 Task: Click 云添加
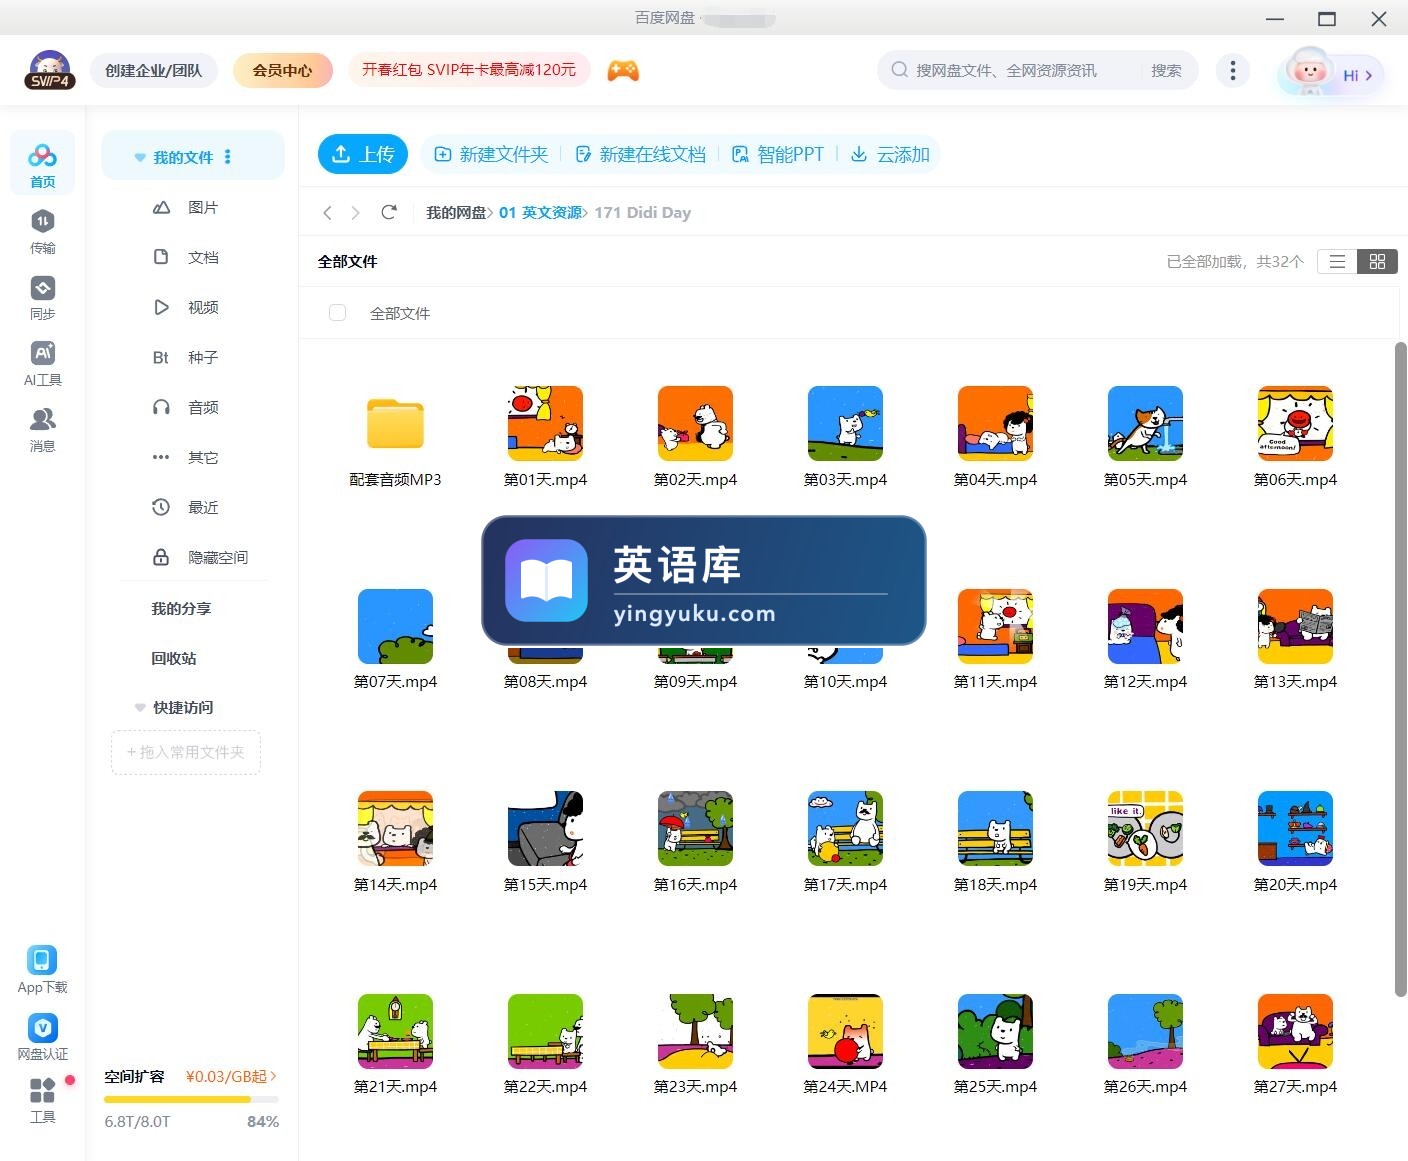tap(890, 154)
